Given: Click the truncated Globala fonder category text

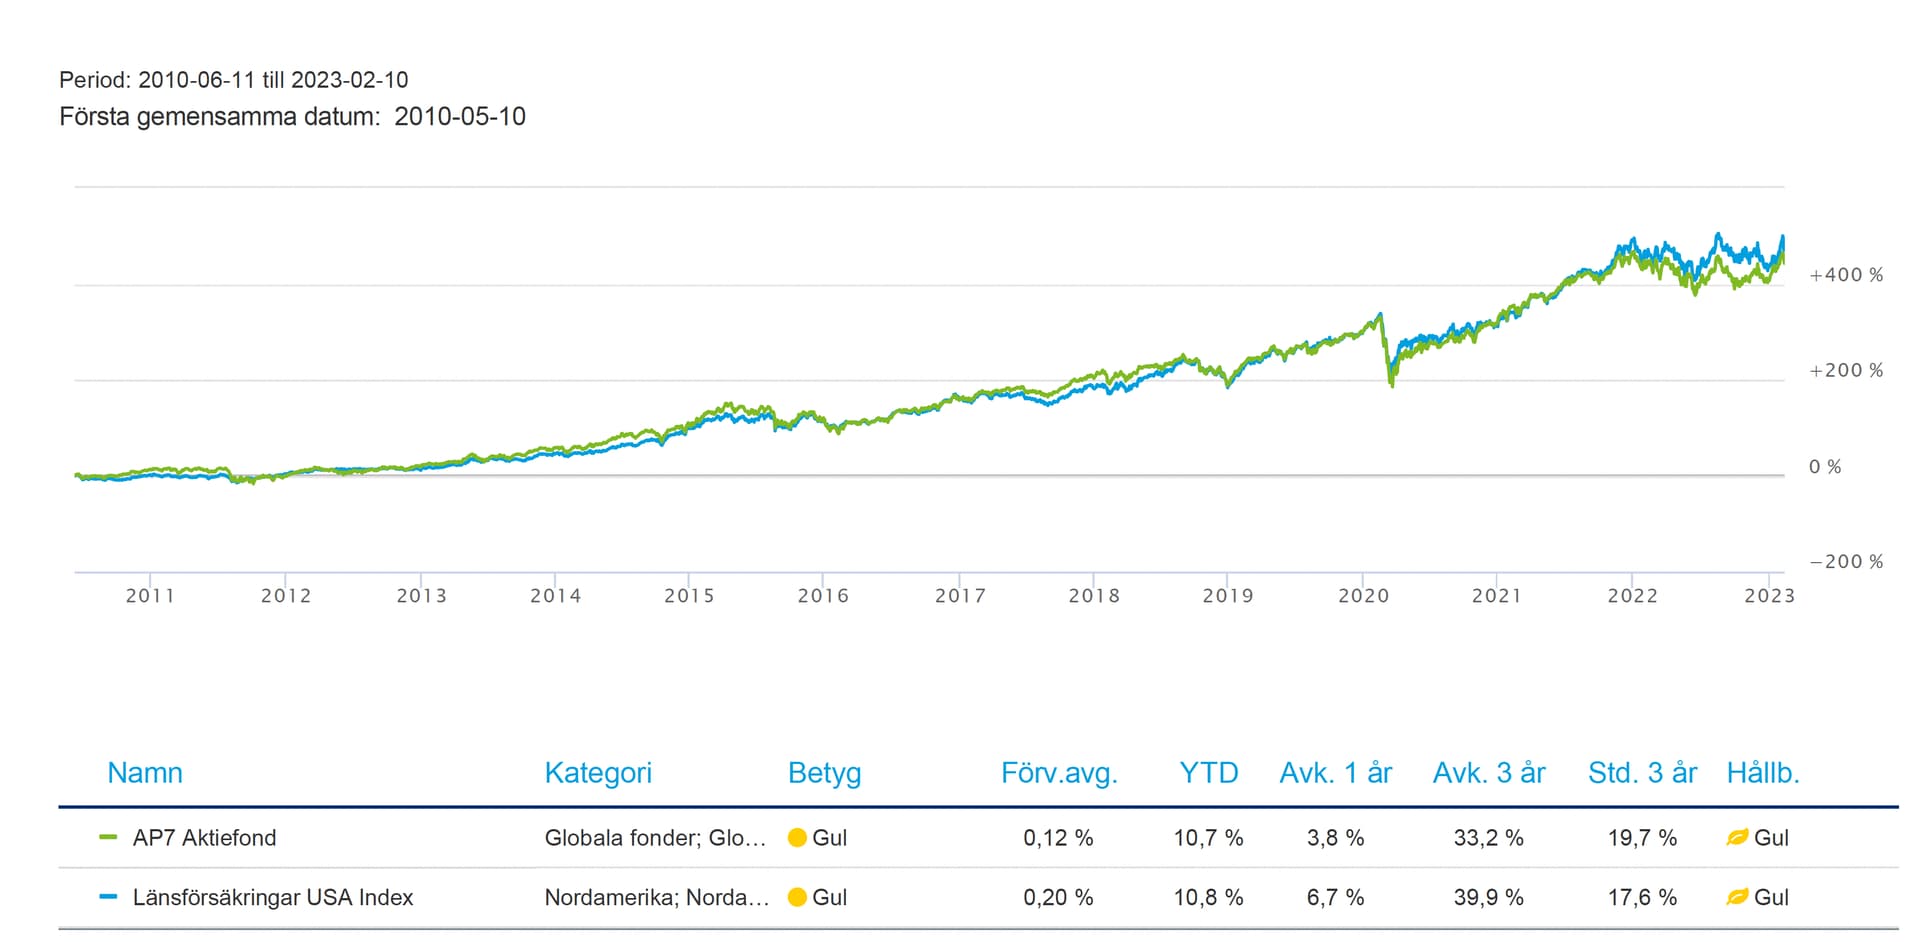Looking at the screenshot, I should point(655,838).
